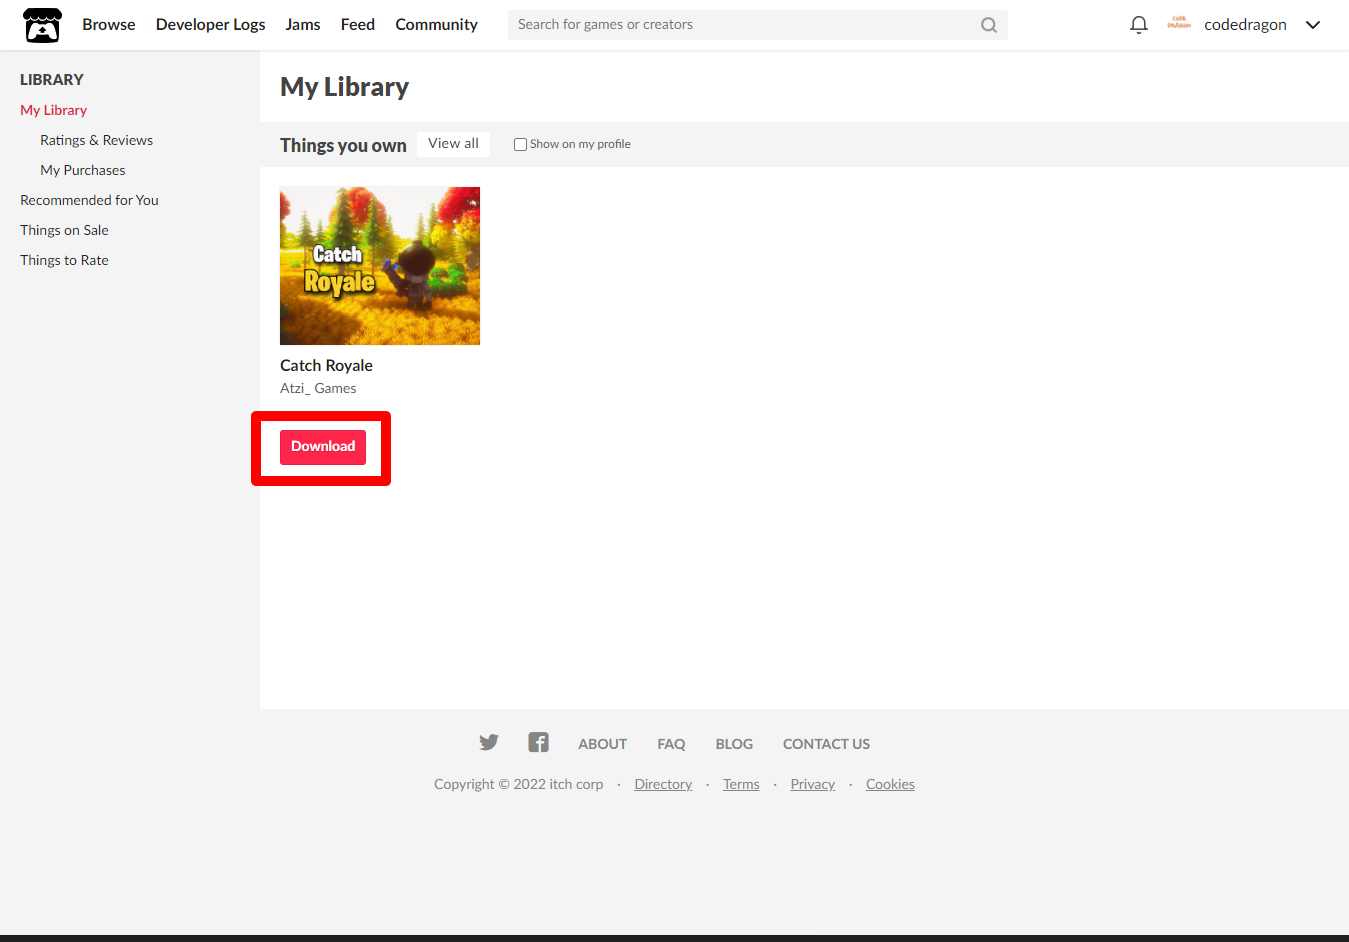Visit itch.io Twitter page icon
Viewport: 1349px width, 942px height.
pyautogui.click(x=489, y=742)
